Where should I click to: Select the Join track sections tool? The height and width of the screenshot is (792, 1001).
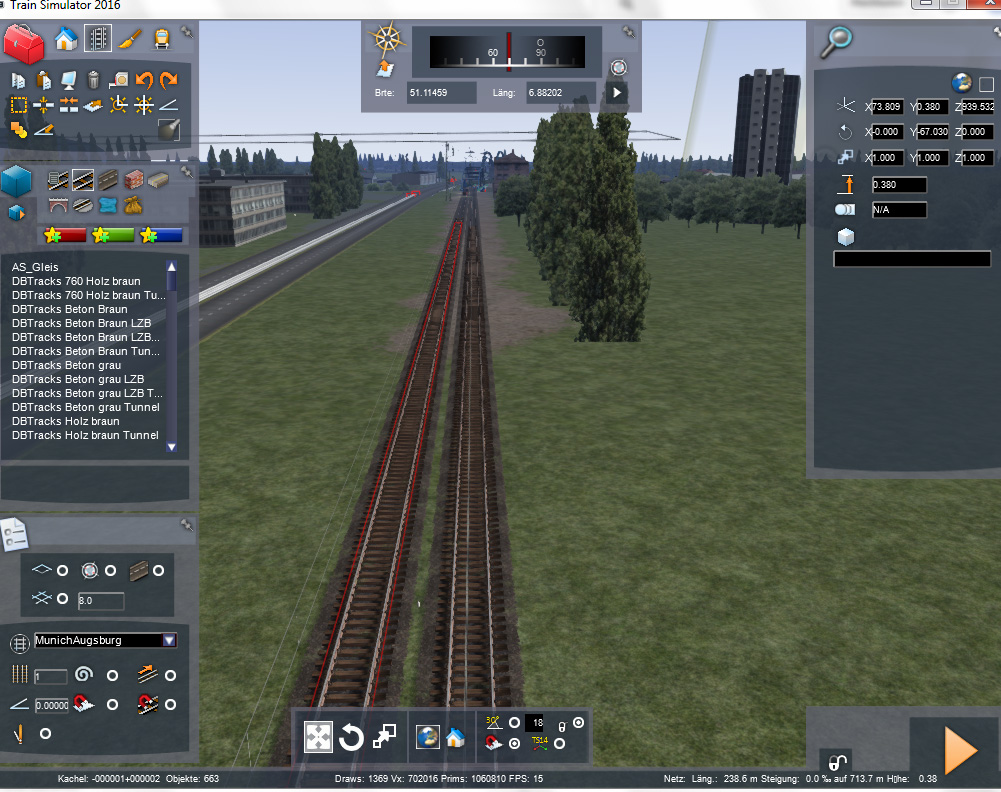click(68, 105)
